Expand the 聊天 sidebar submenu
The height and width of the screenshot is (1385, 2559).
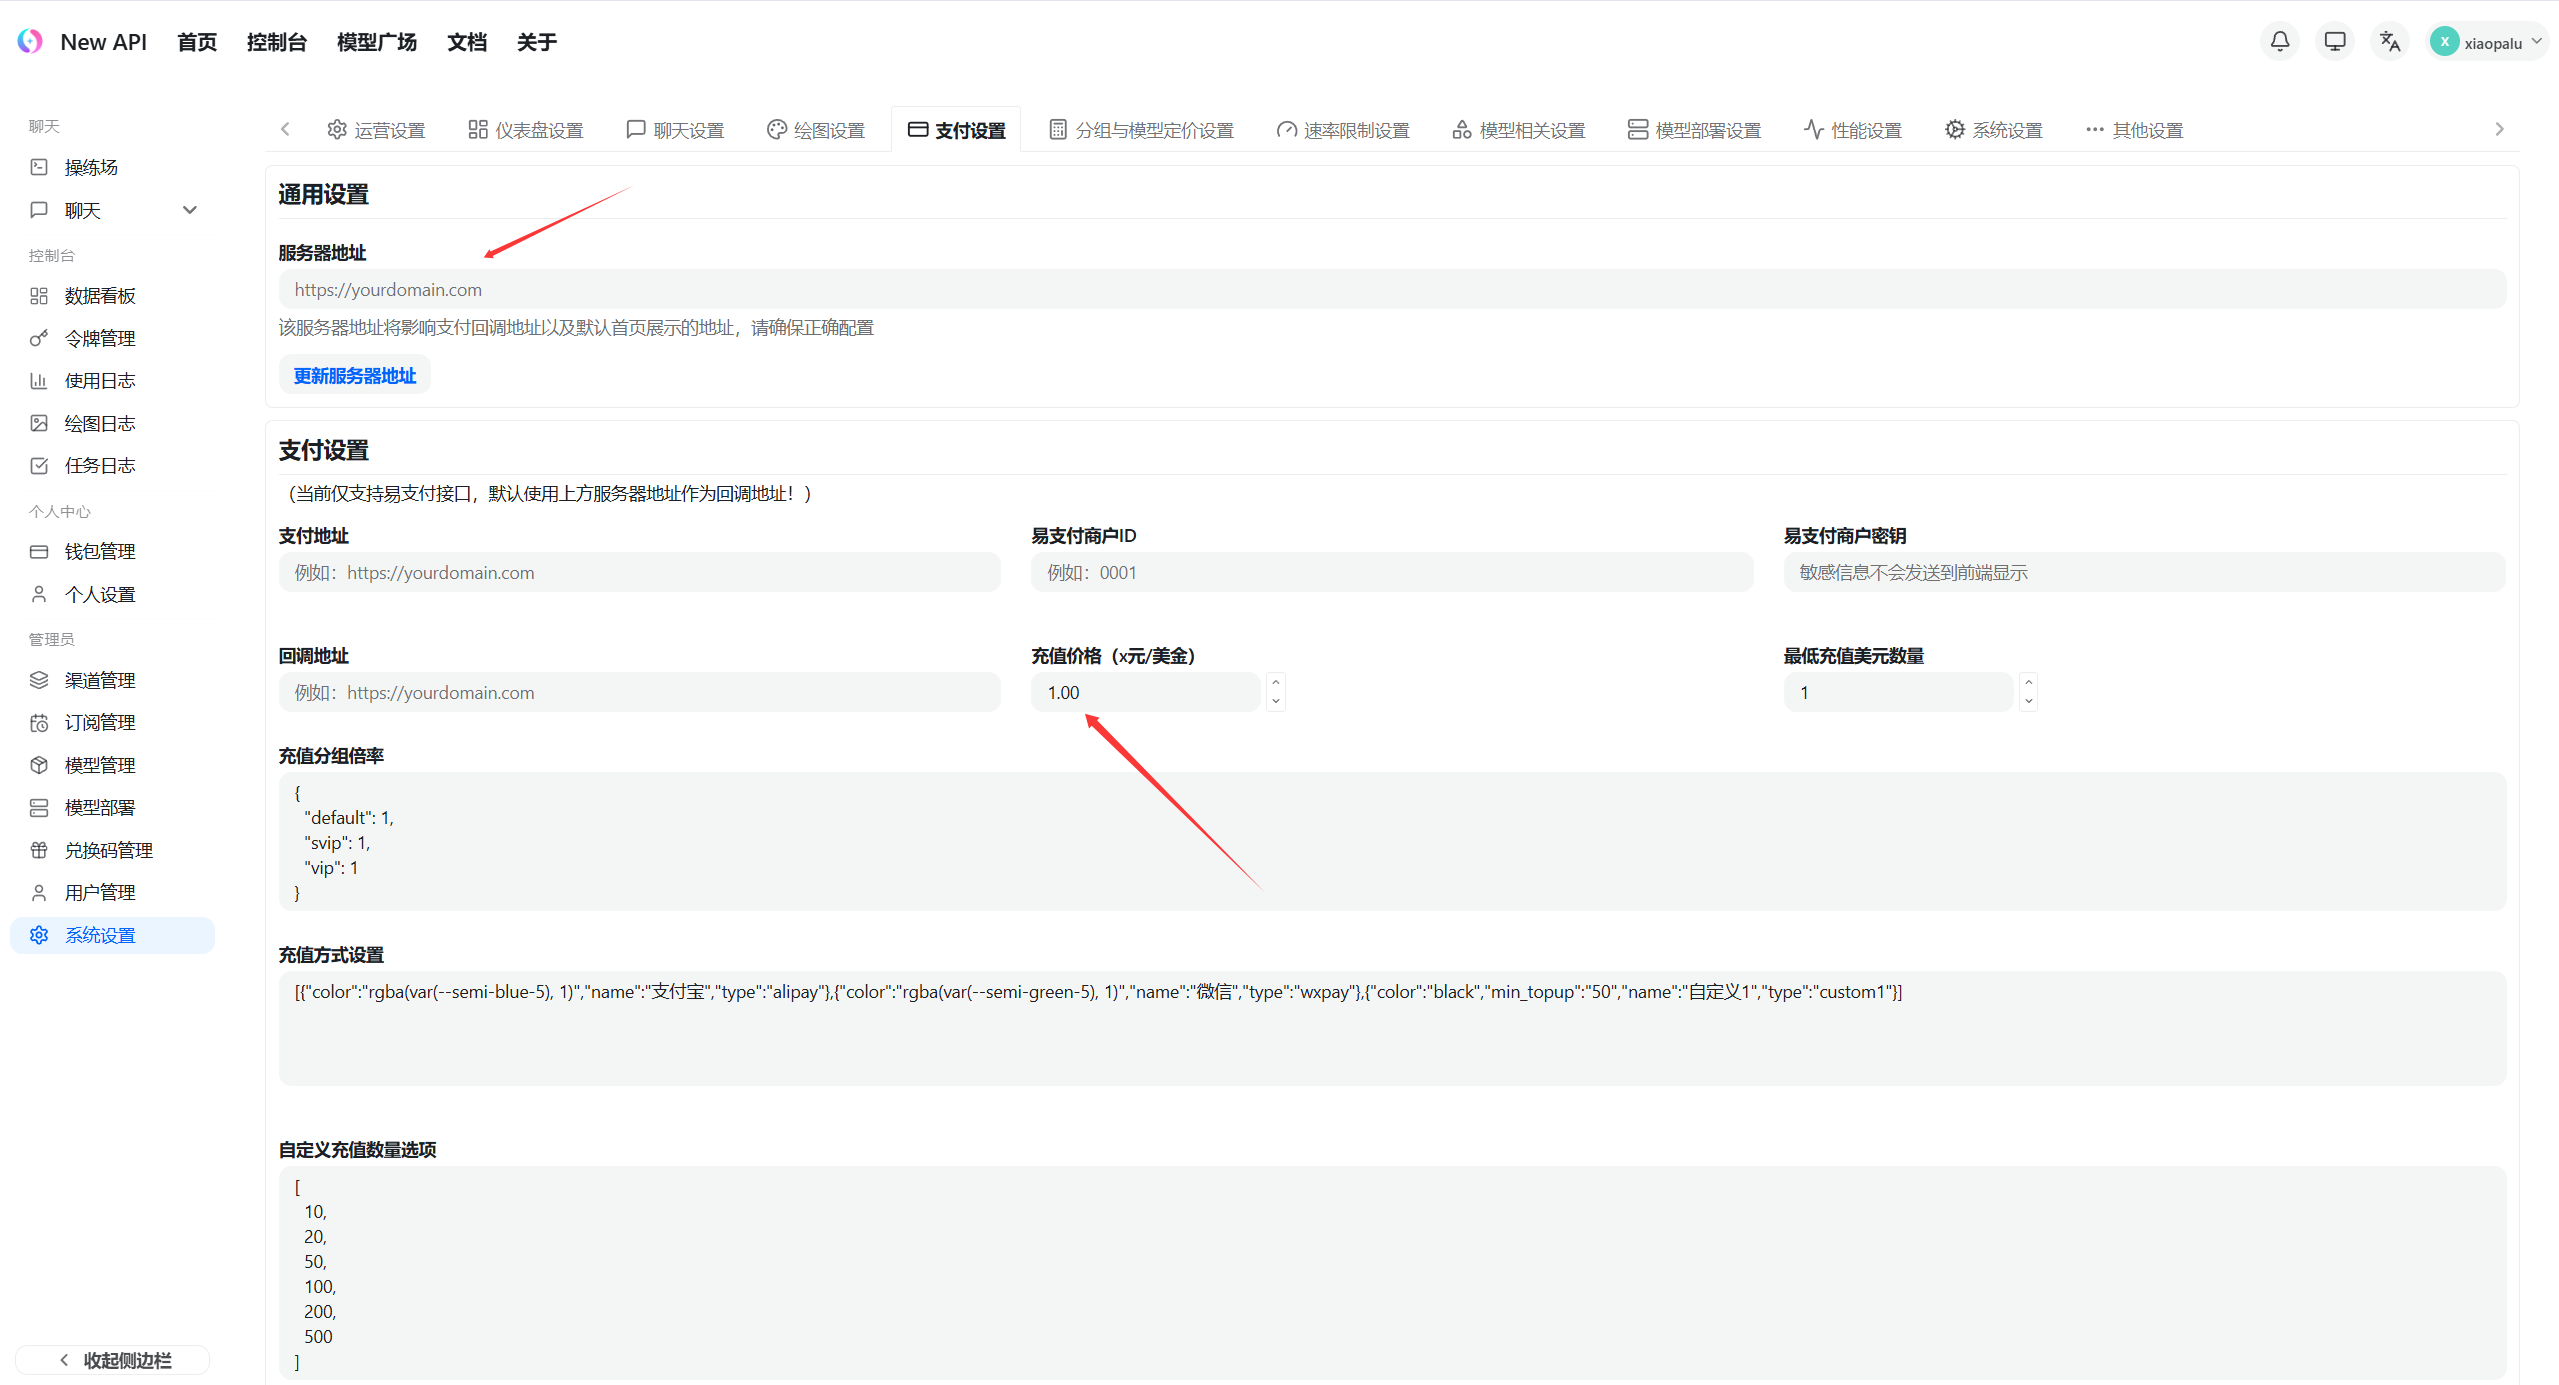coord(189,211)
